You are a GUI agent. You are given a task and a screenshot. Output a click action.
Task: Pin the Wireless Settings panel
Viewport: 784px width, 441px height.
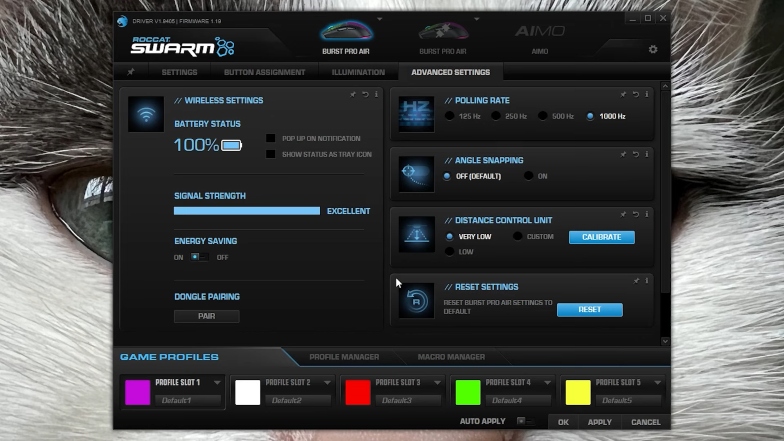point(353,94)
